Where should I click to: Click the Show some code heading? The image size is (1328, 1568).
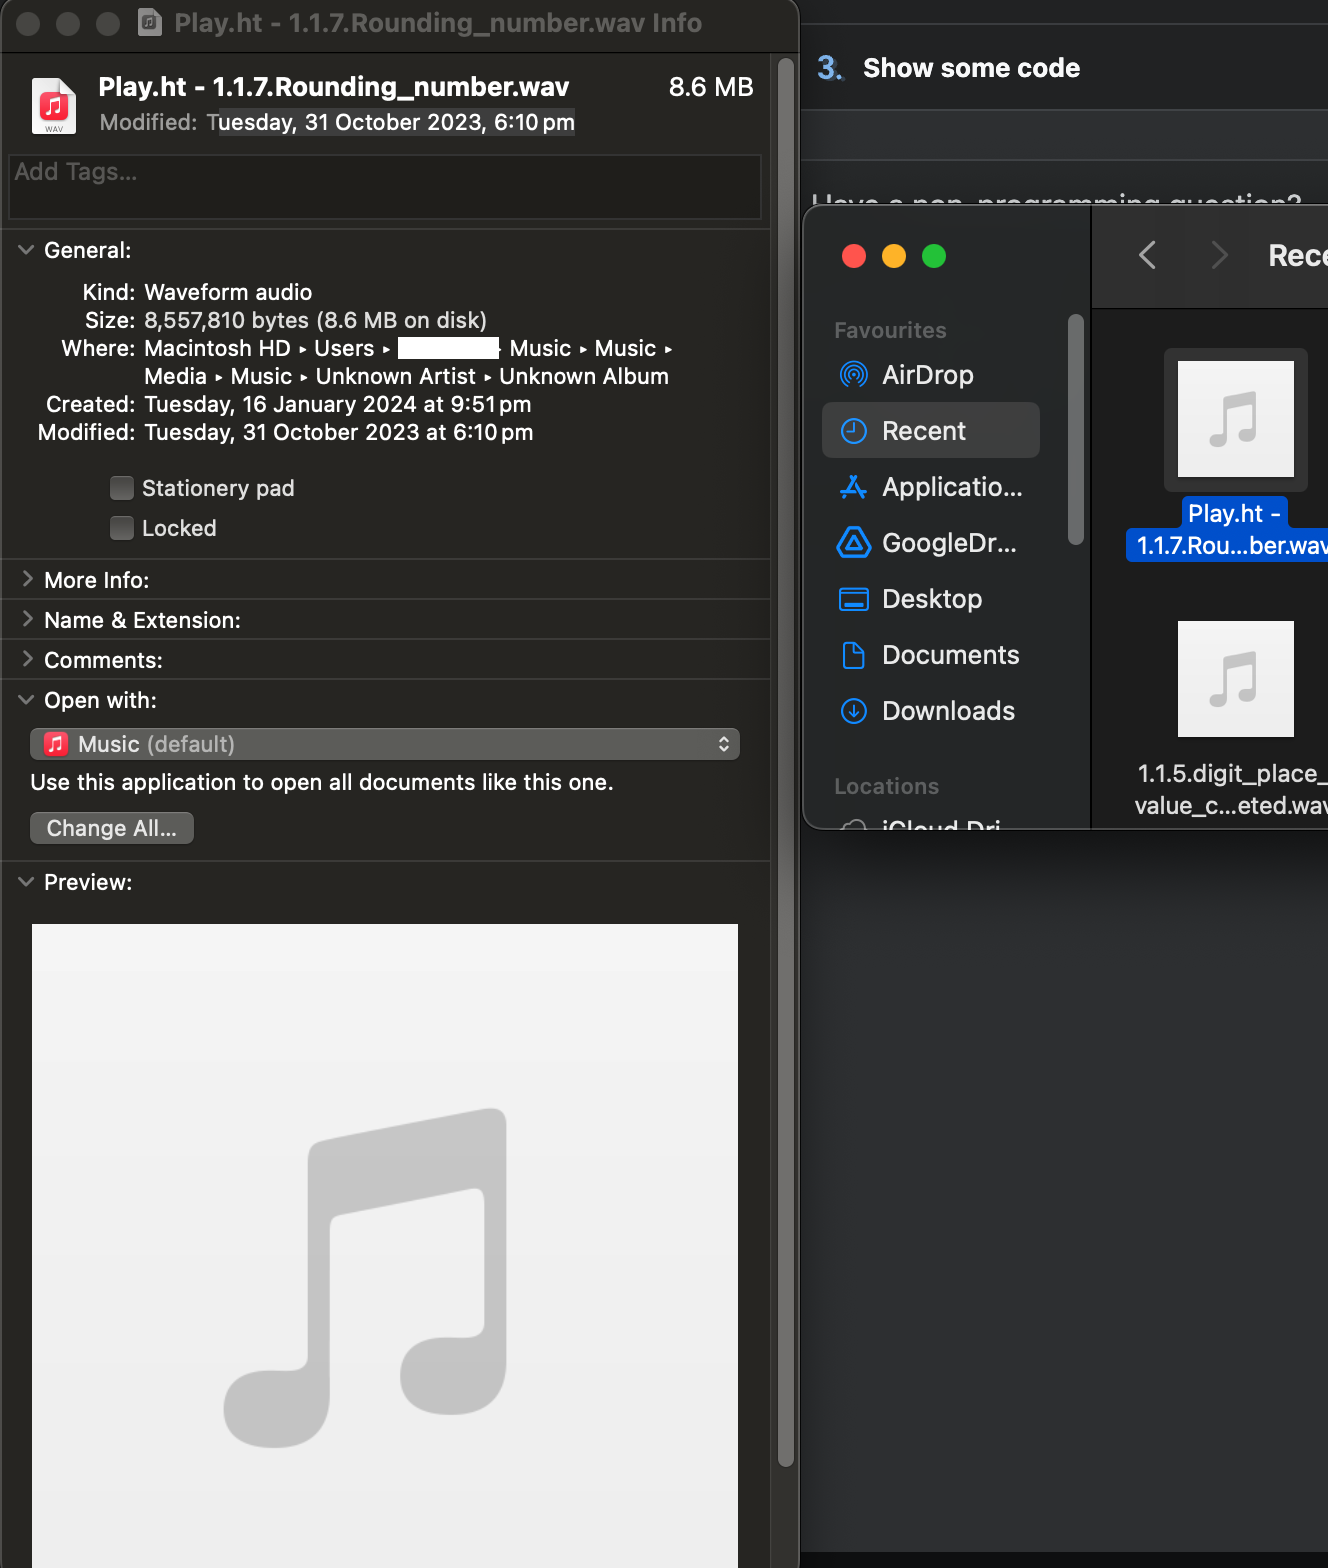click(x=971, y=68)
